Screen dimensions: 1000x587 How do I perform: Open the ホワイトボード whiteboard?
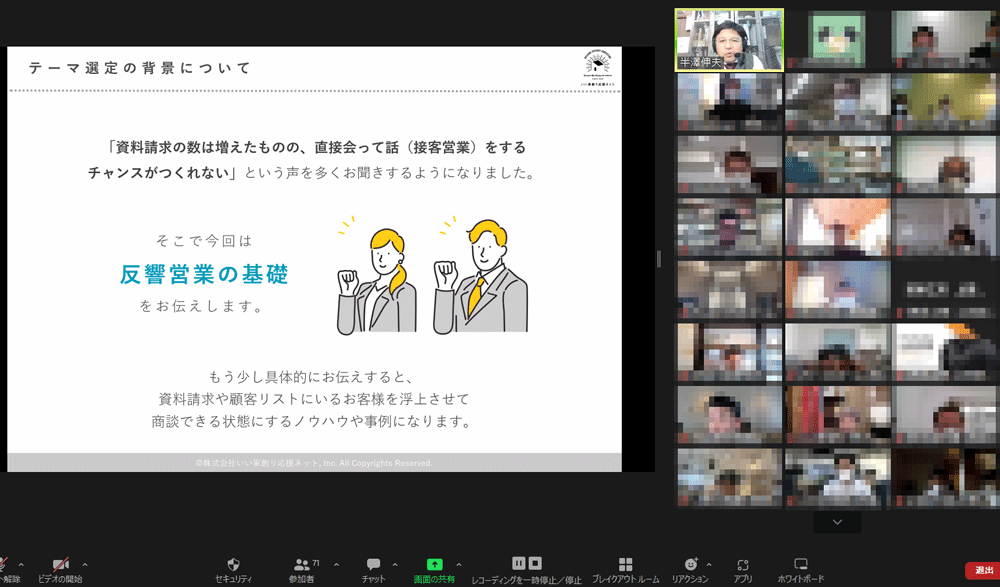(x=800, y=565)
